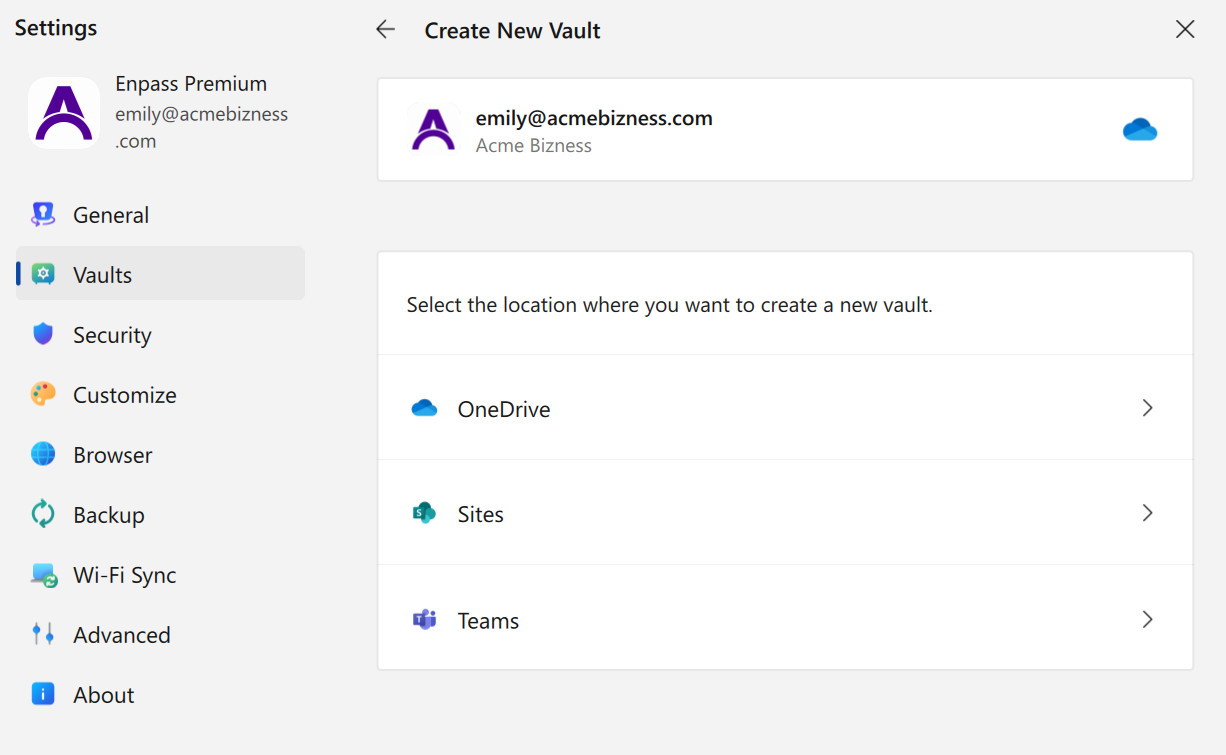Open Browser settings

(160, 455)
